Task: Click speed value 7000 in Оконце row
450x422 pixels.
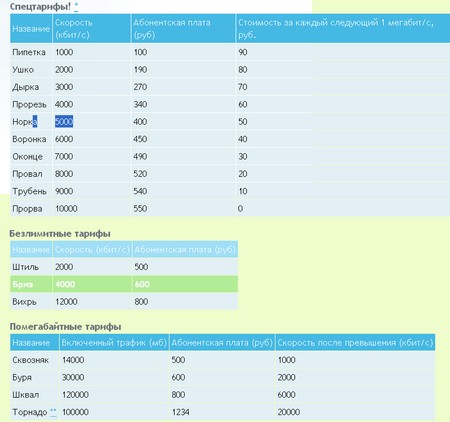Action: [x=64, y=156]
